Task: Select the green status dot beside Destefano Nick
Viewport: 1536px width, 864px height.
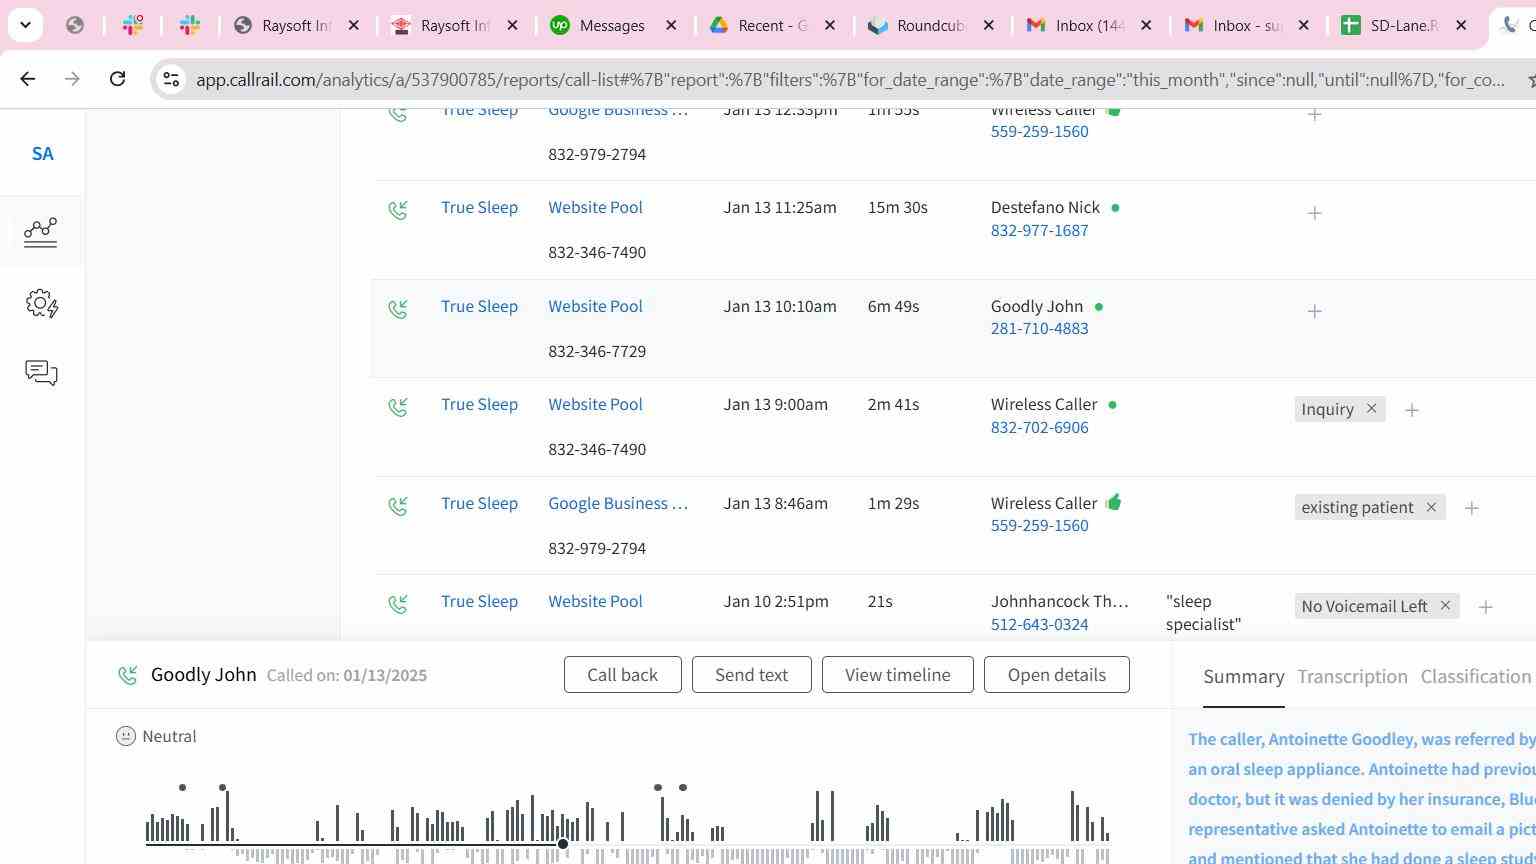Action: coord(1115,208)
